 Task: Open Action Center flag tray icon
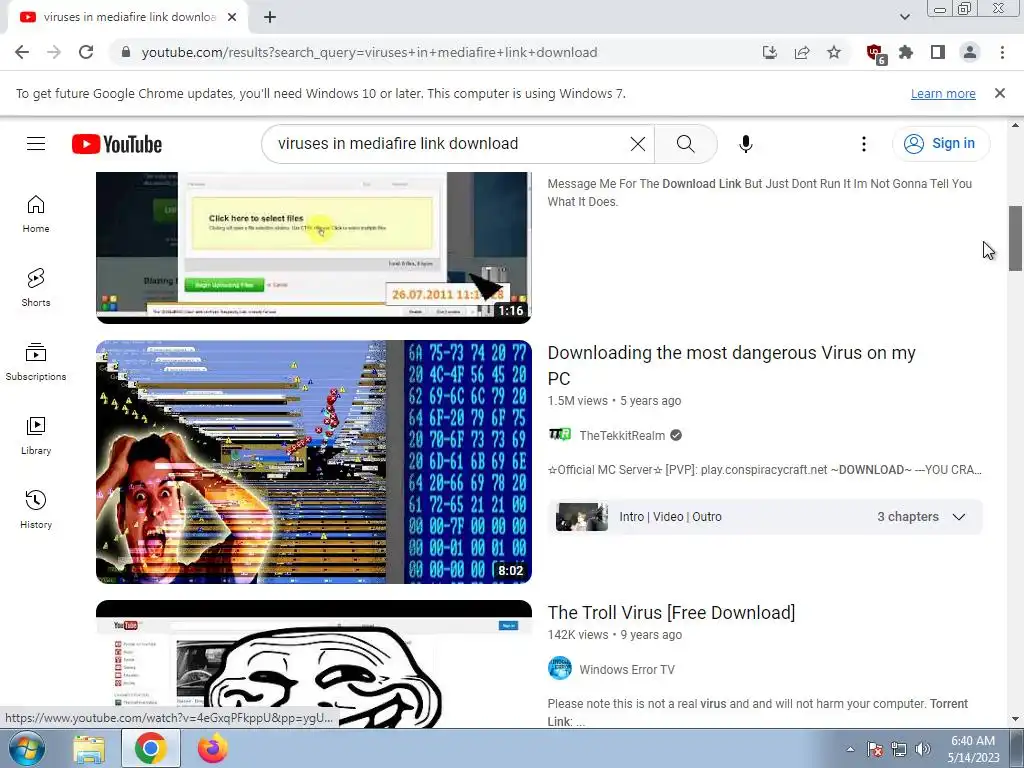pyautogui.click(x=875, y=749)
